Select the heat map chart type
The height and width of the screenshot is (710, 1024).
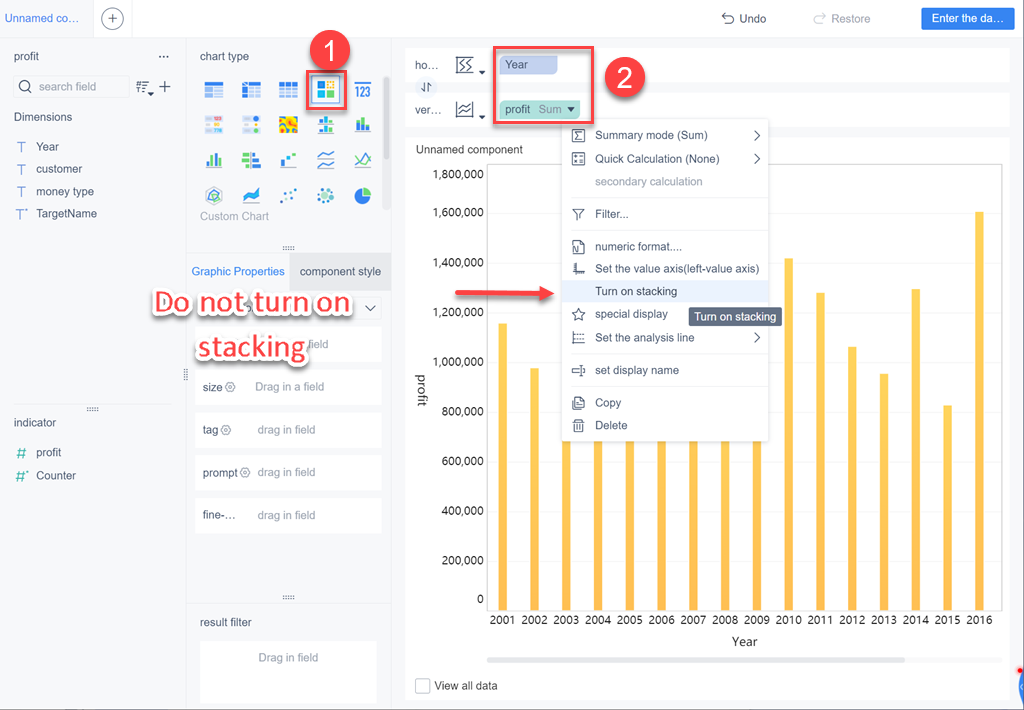tap(288, 124)
